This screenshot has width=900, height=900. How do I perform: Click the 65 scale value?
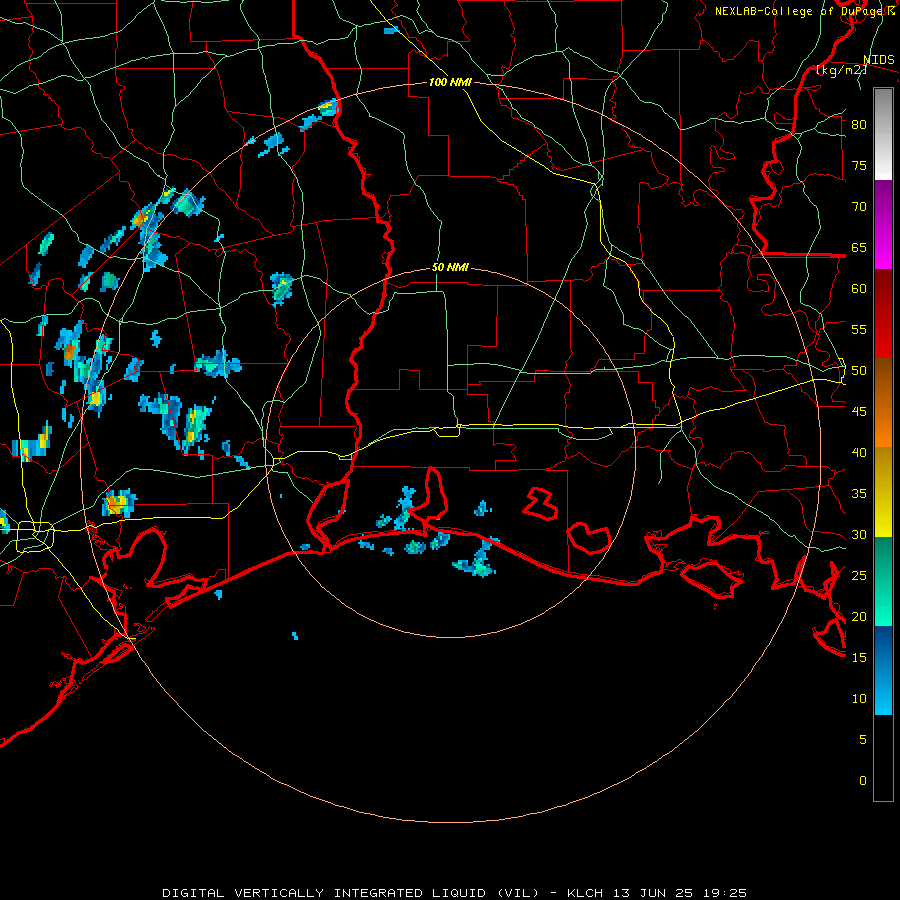(859, 247)
